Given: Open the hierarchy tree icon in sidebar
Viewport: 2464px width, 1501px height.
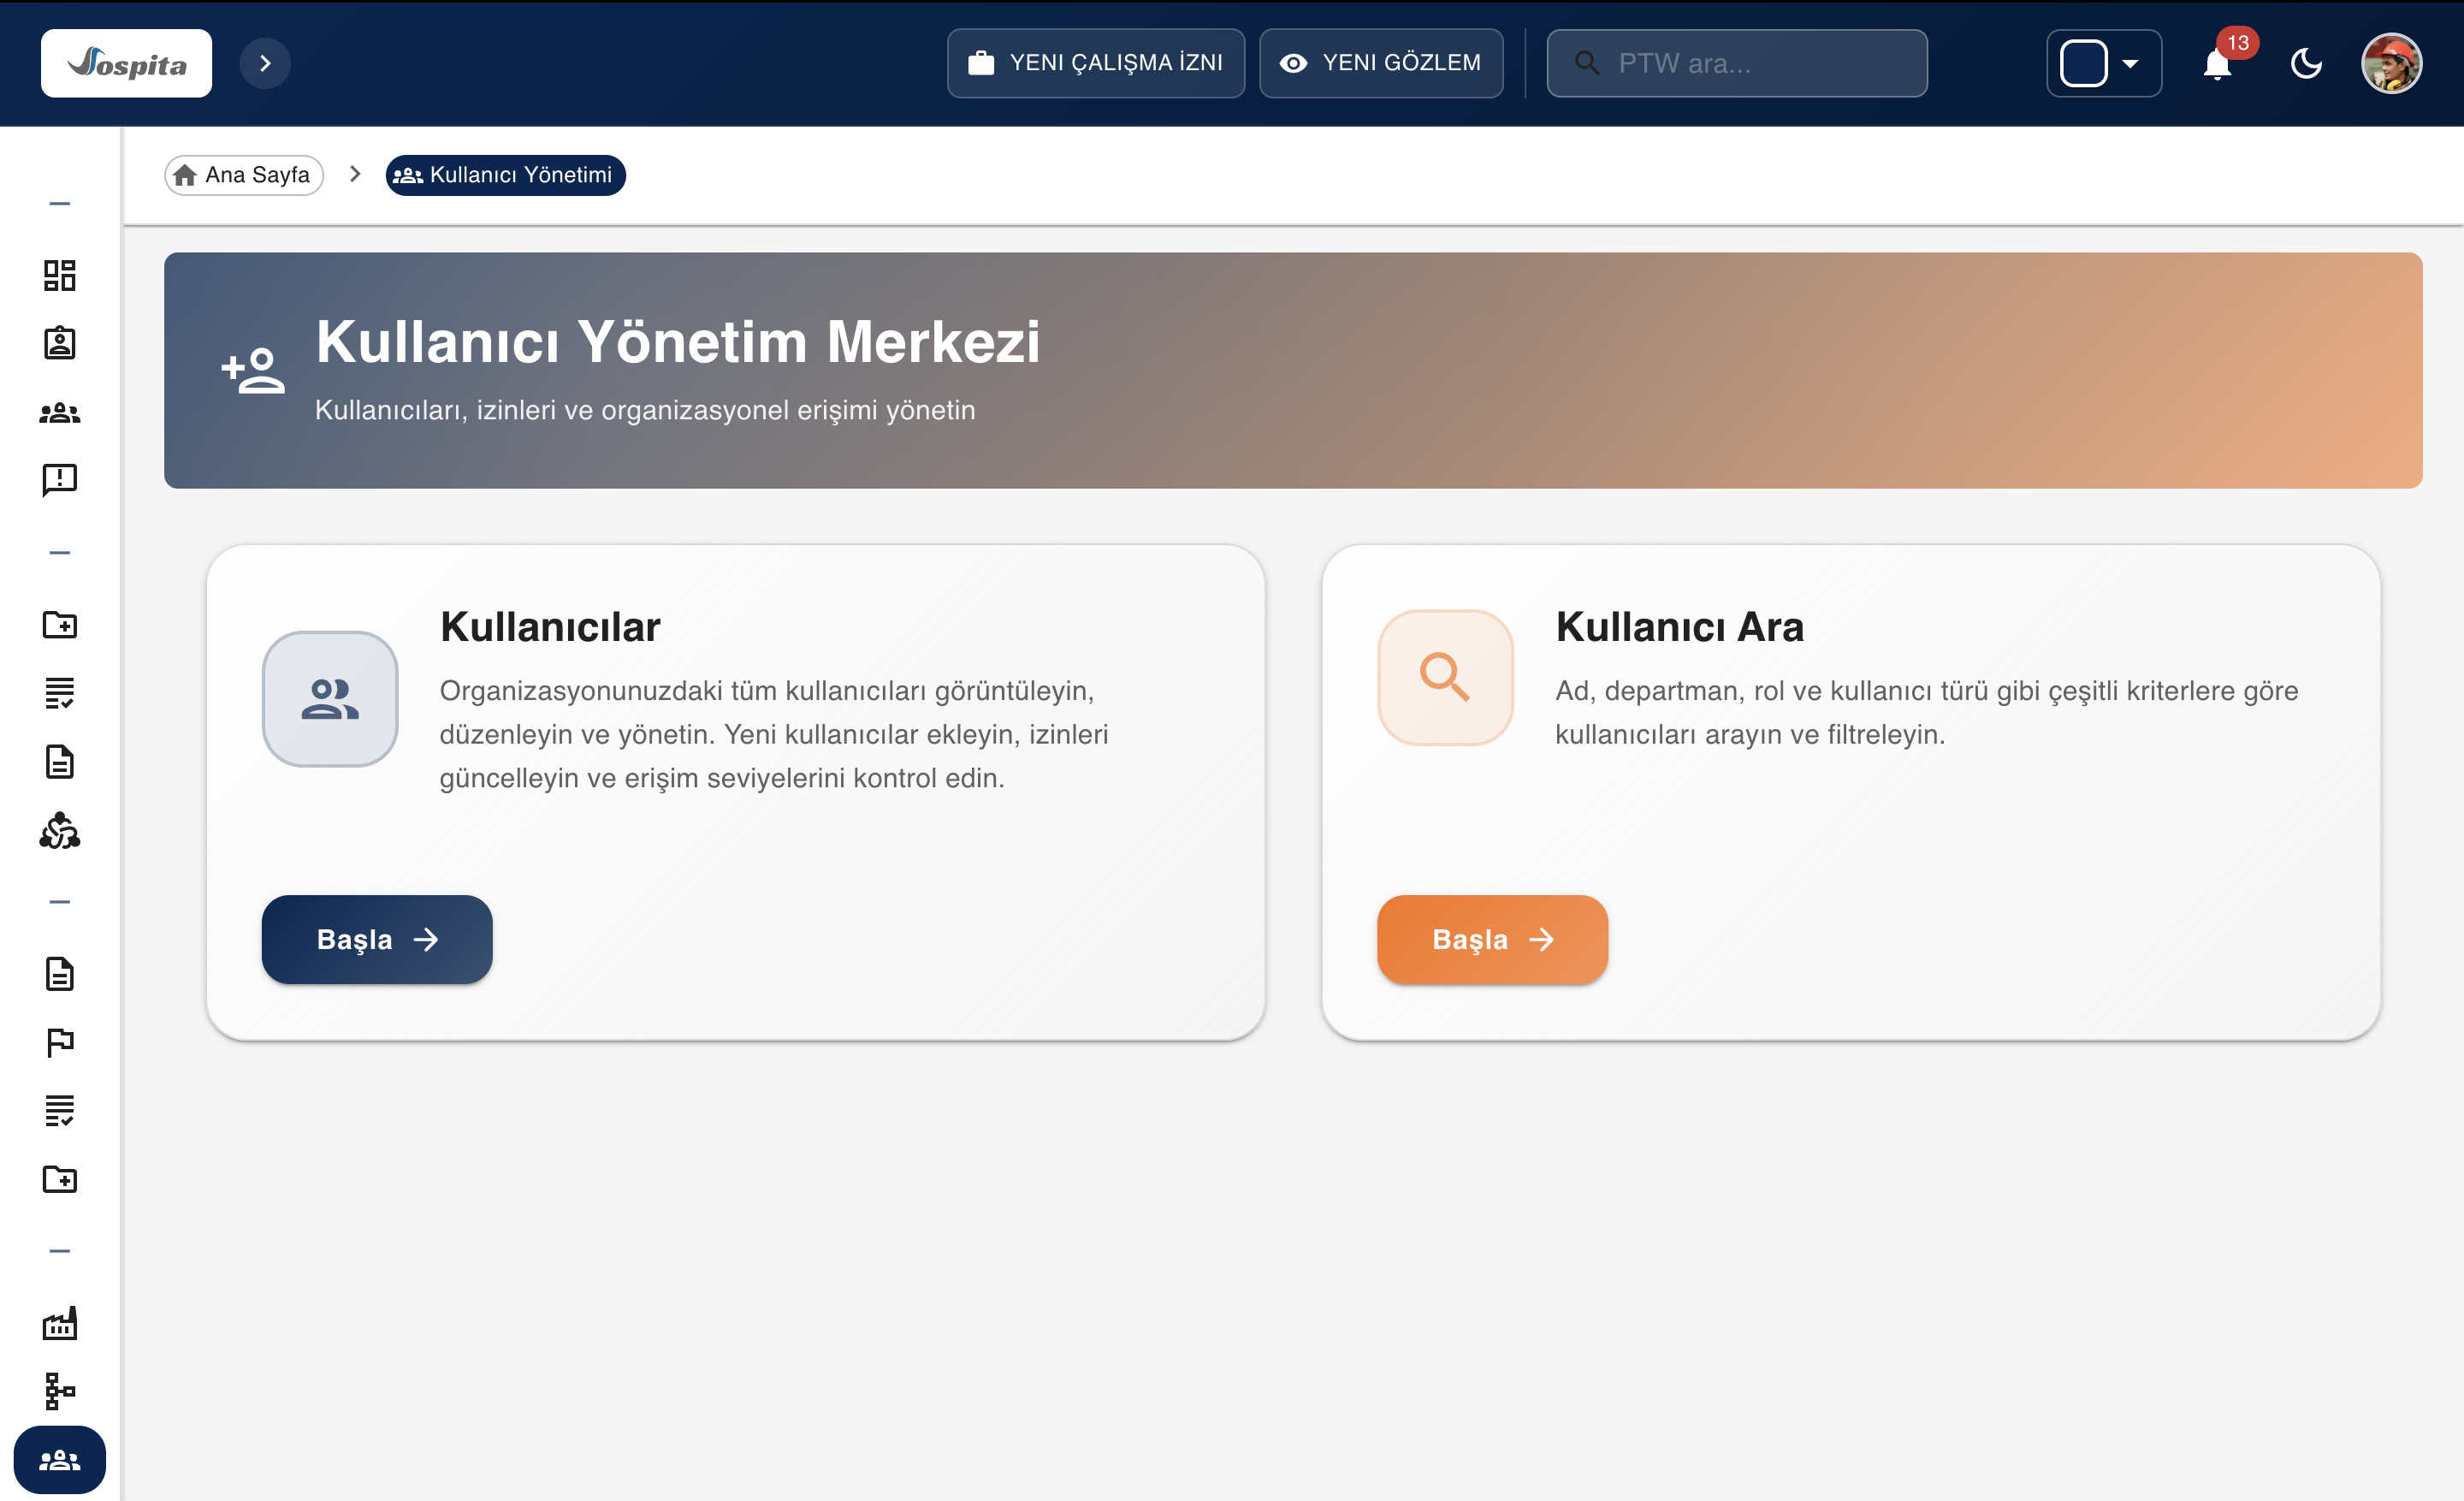Looking at the screenshot, I should 59,1391.
